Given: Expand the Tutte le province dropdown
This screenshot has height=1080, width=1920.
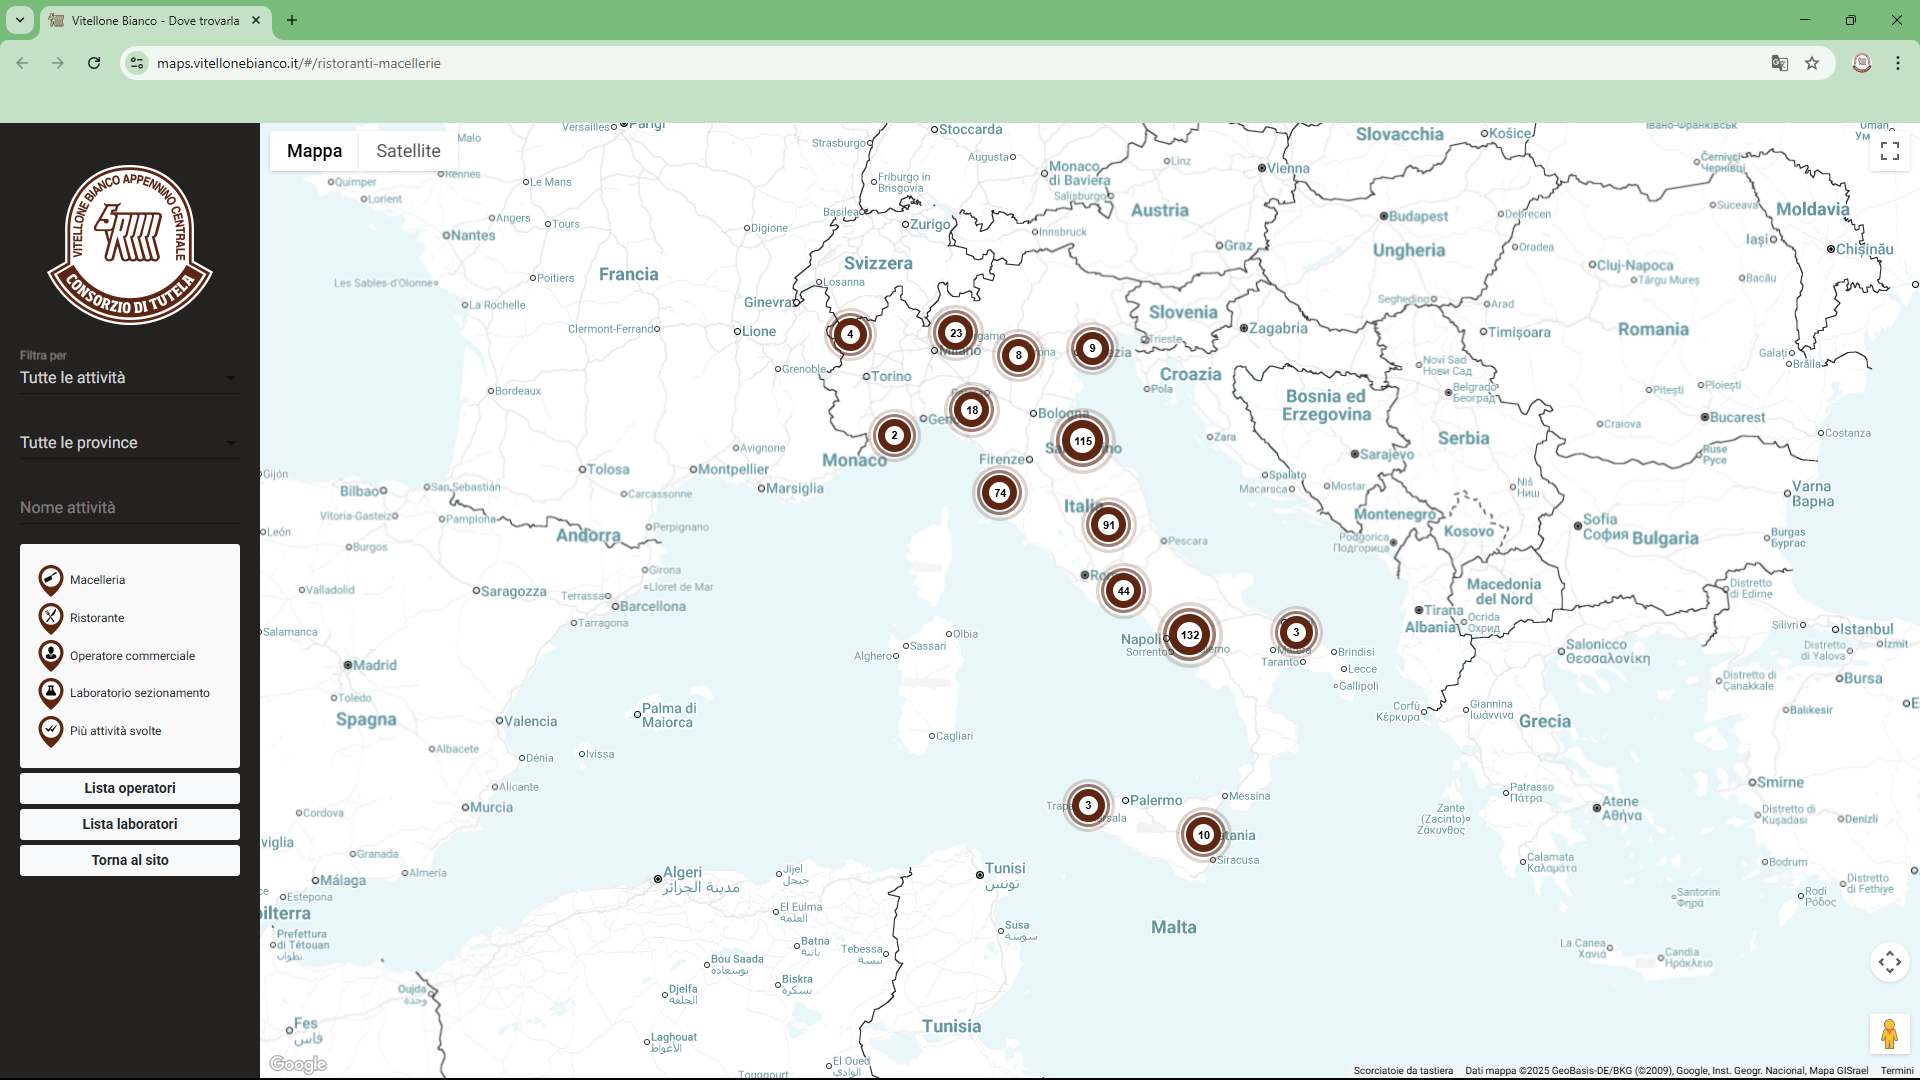Looking at the screenshot, I should 130,443.
